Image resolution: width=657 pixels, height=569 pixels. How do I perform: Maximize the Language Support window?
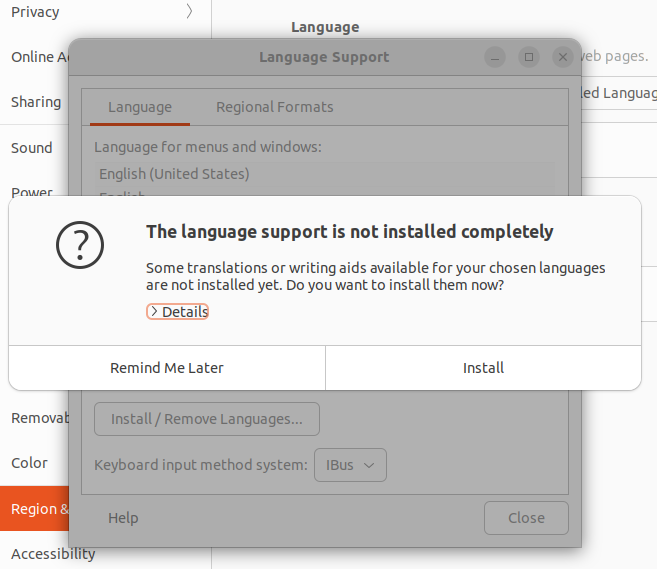(x=529, y=57)
